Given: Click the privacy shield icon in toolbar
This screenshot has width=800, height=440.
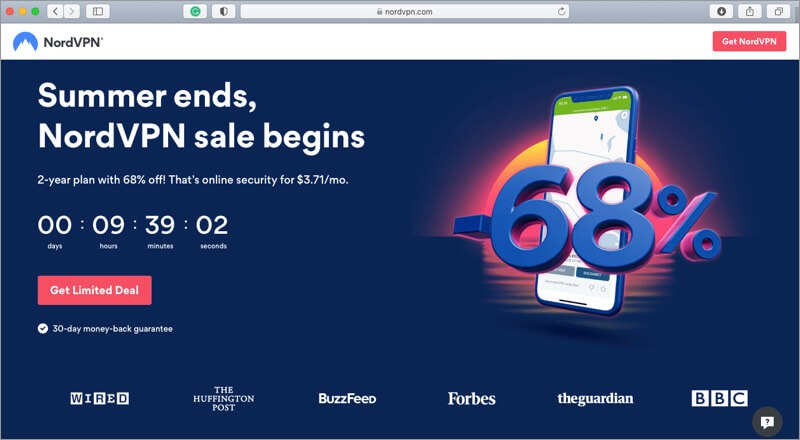Looking at the screenshot, I should point(223,11).
